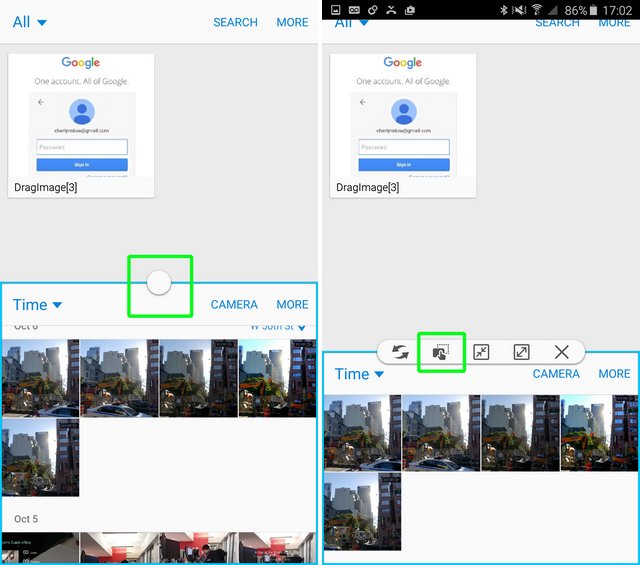Tap SEARCH in the left top panel
640x565 pixels.
(x=235, y=22)
